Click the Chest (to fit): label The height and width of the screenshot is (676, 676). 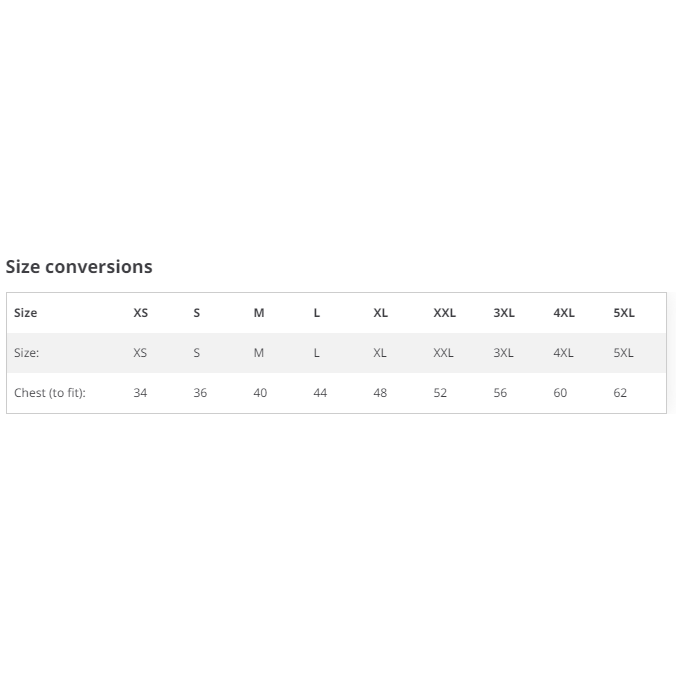50,393
